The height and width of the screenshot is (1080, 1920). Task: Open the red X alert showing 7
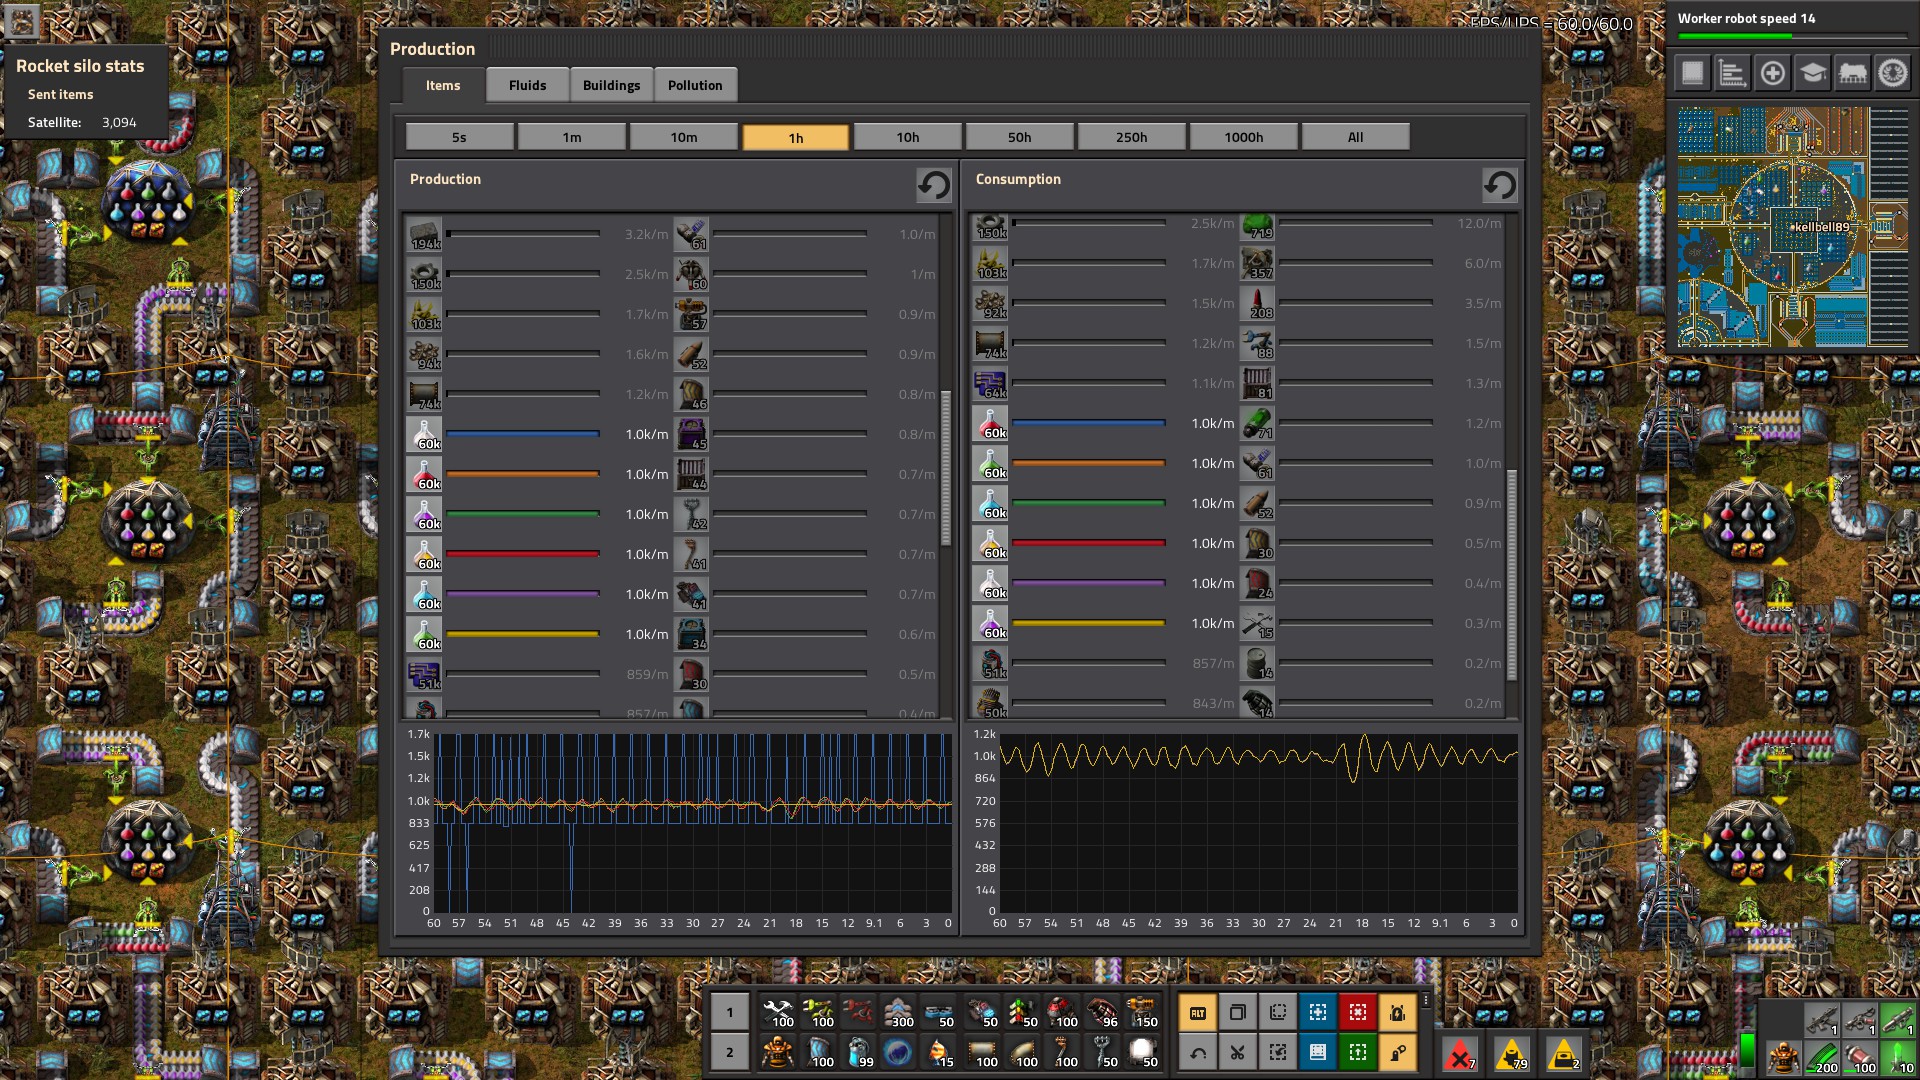(x=1460, y=1054)
